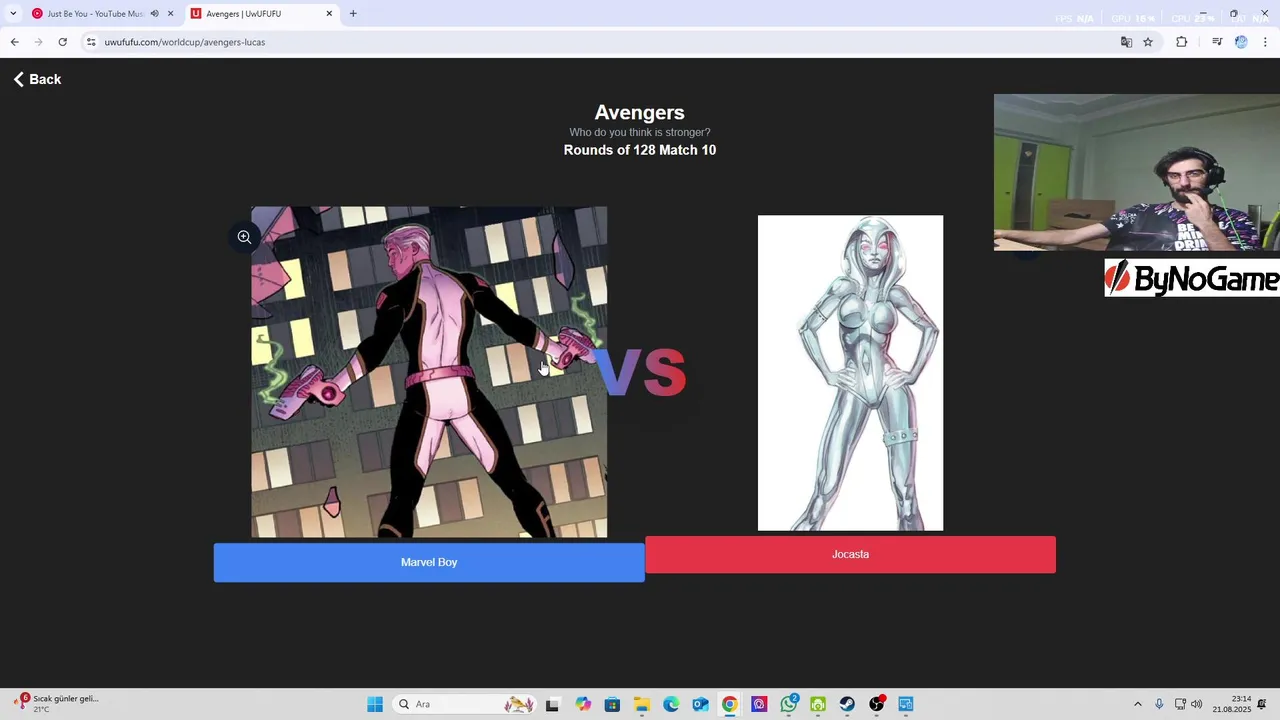Open the notifications bell icon
Viewport: 1280px width, 720px height.
[1262, 704]
